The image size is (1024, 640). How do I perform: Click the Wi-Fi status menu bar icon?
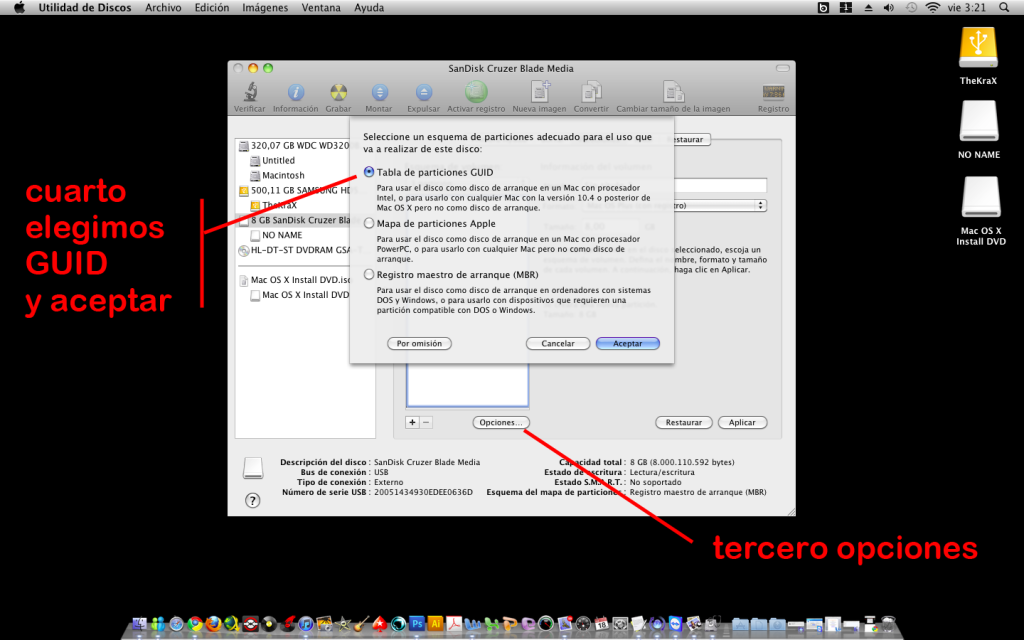pyautogui.click(x=933, y=8)
